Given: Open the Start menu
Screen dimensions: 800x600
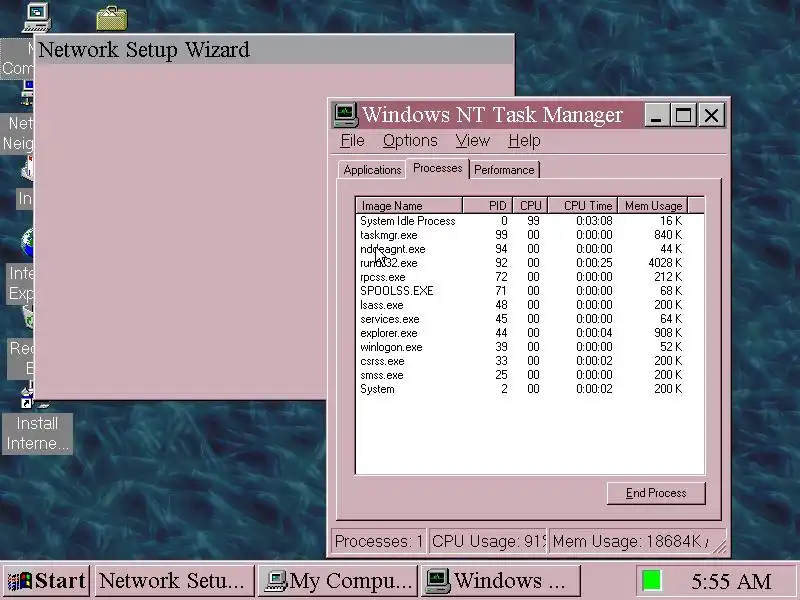Looking at the screenshot, I should (46, 581).
